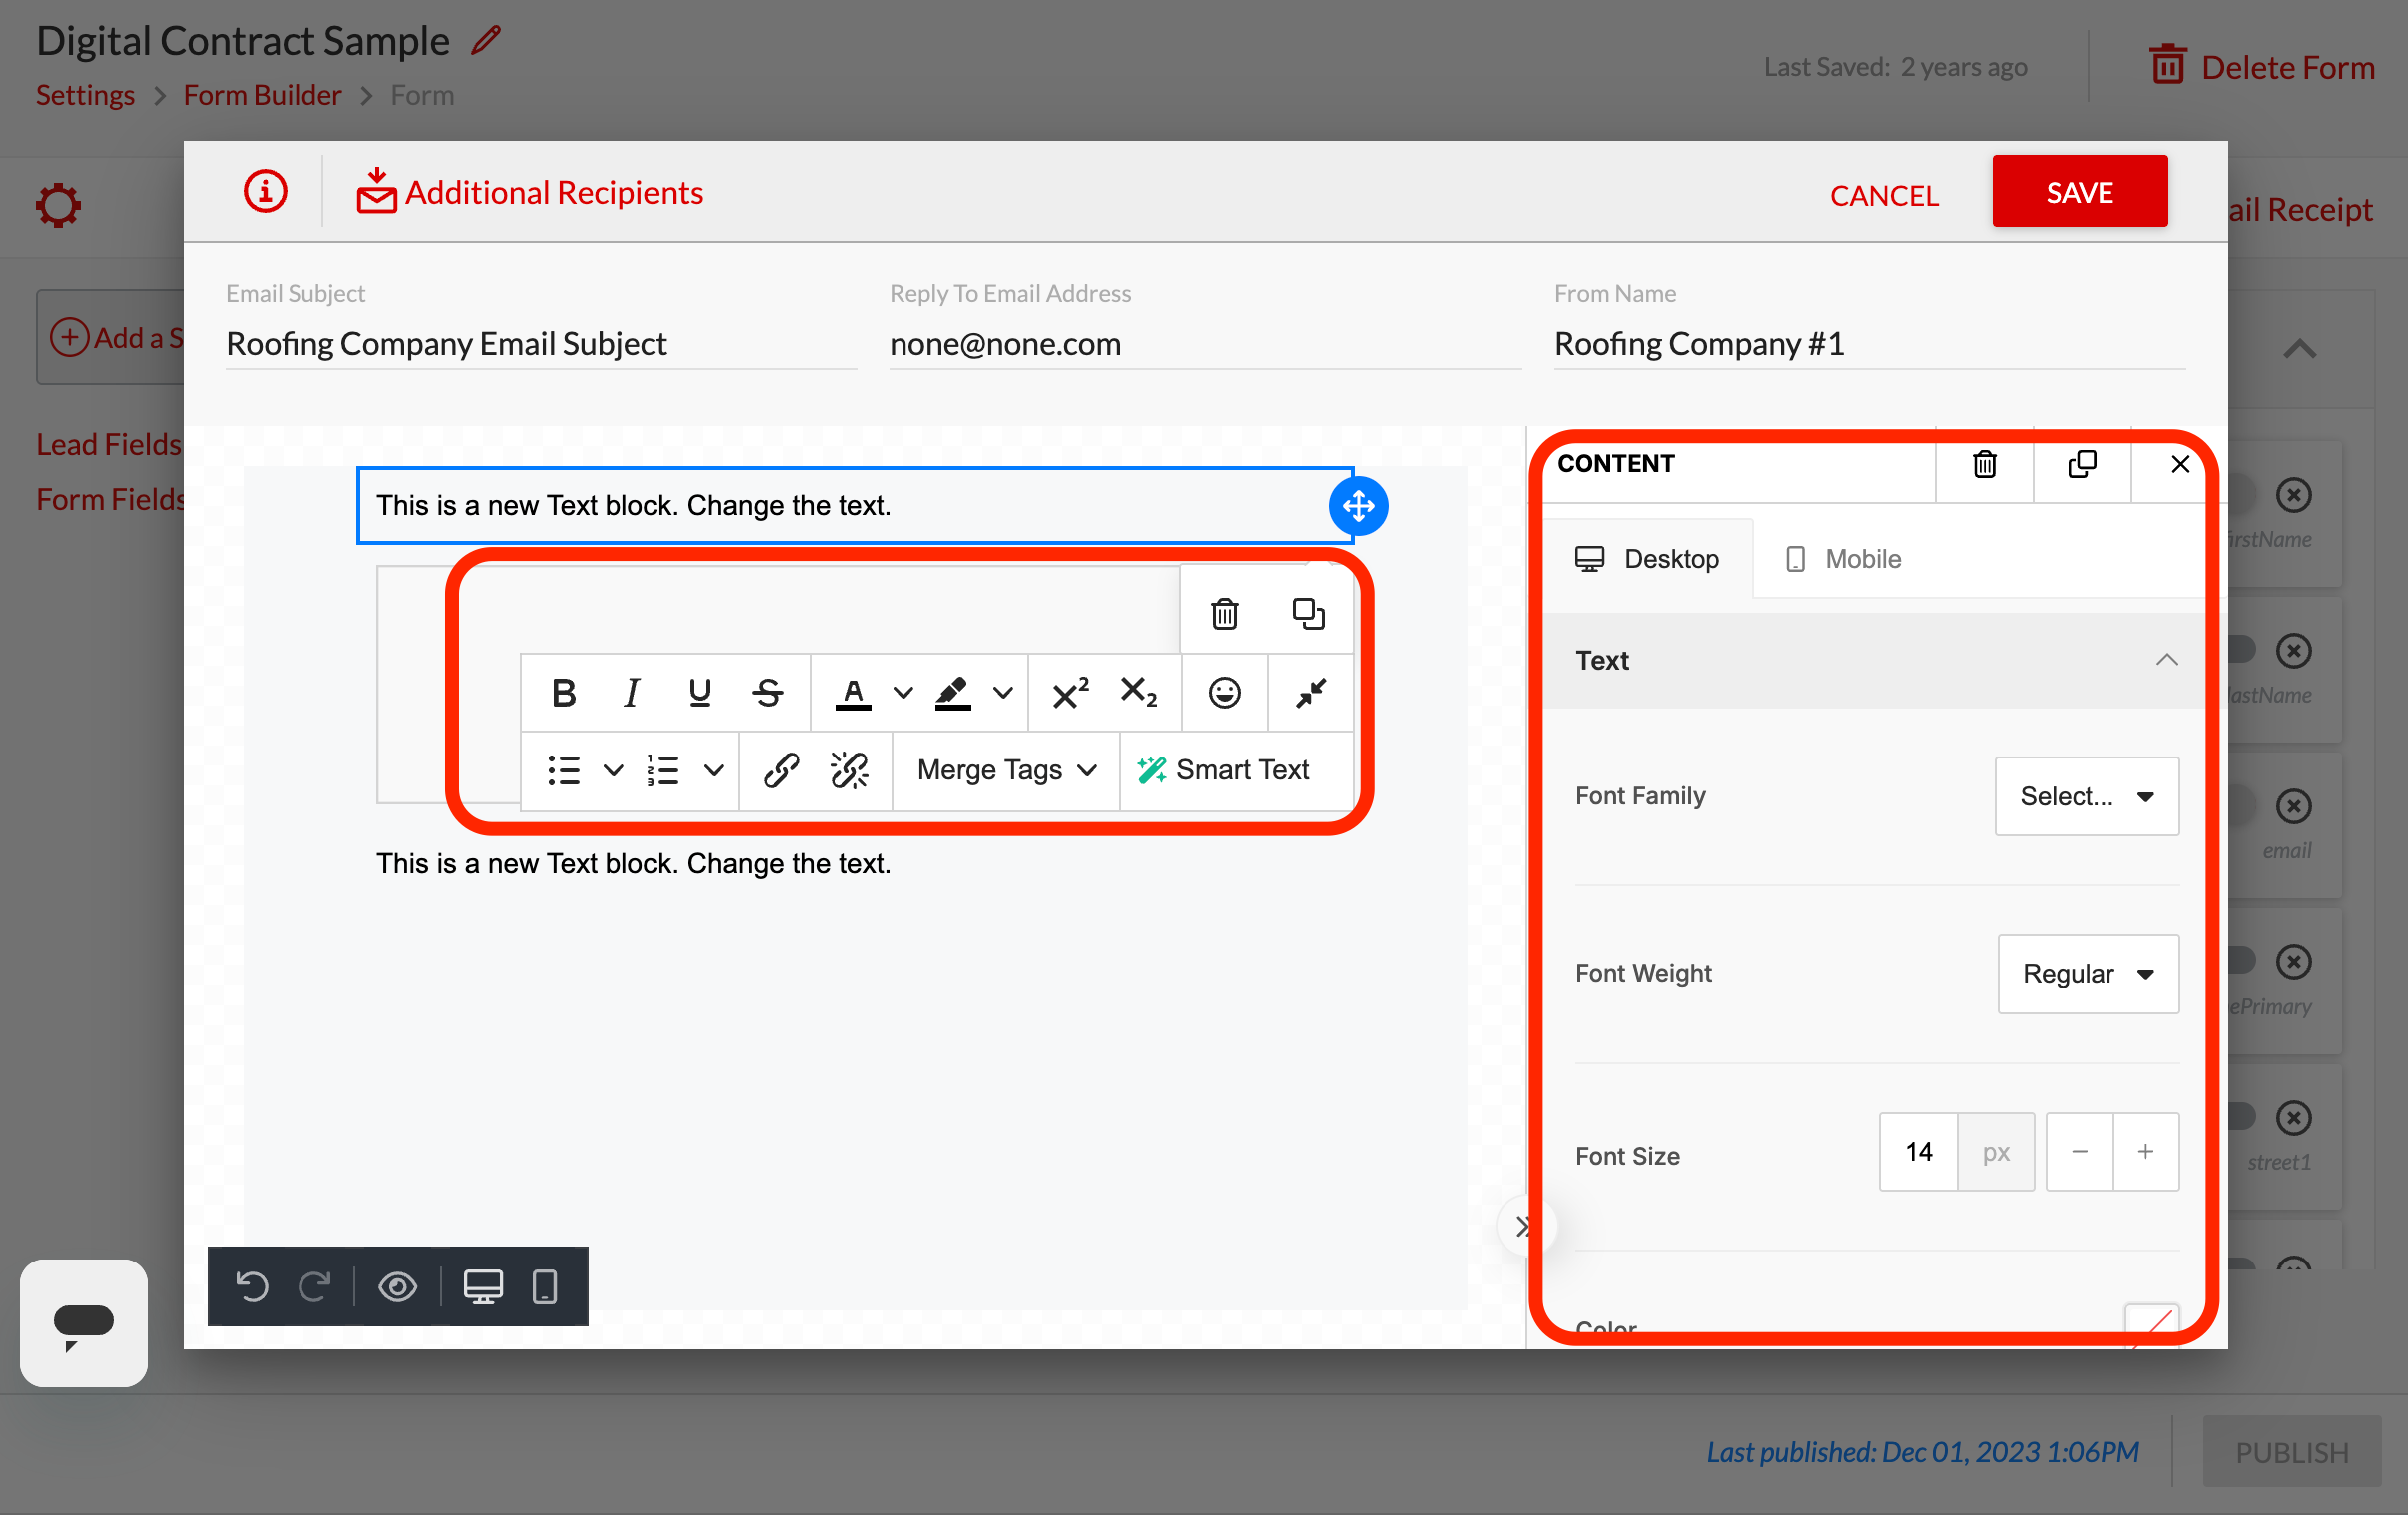
Task: Click the Color swatch in Text section
Action: [2151, 1323]
